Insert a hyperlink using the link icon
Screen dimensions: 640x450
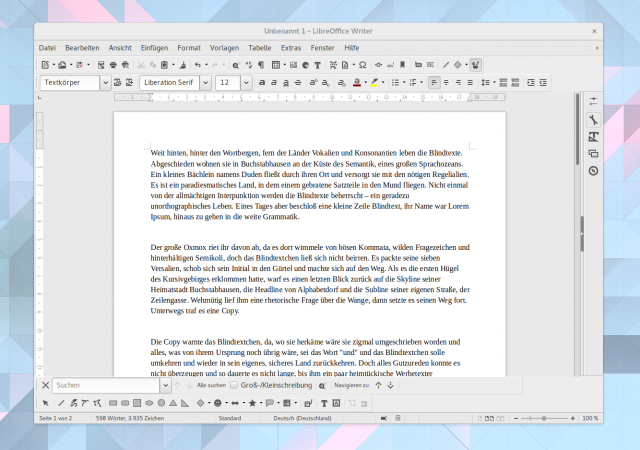(x=378, y=65)
